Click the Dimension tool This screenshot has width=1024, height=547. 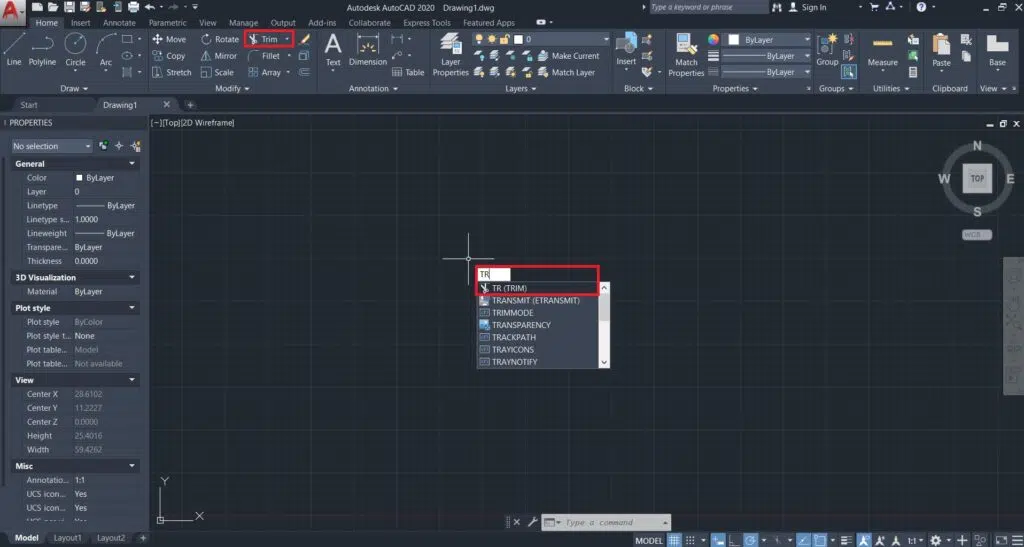(368, 48)
